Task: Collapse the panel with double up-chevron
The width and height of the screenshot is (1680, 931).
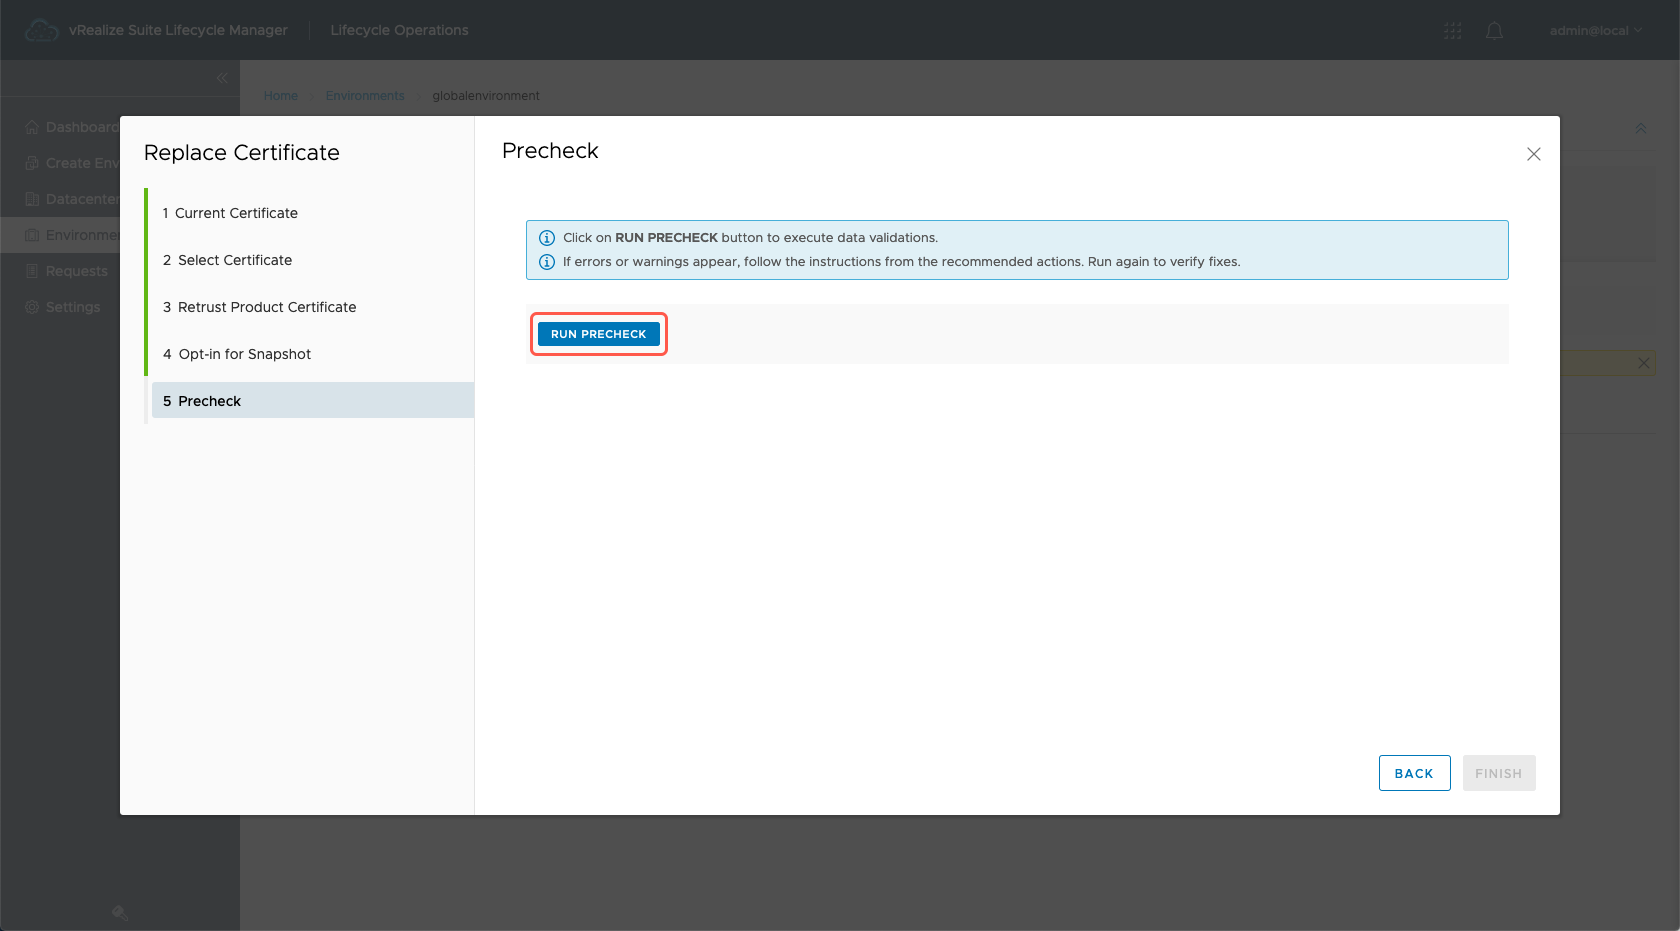Action: click(x=1640, y=129)
